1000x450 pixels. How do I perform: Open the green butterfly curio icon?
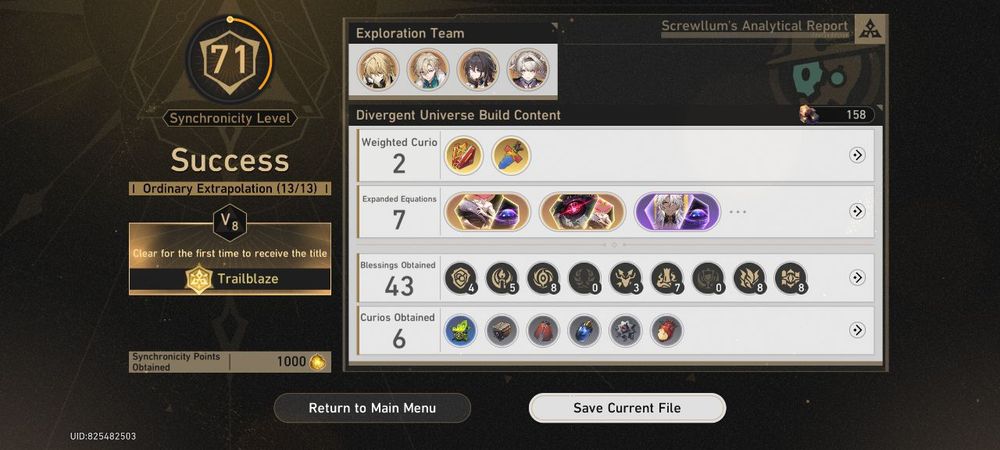(x=460, y=331)
